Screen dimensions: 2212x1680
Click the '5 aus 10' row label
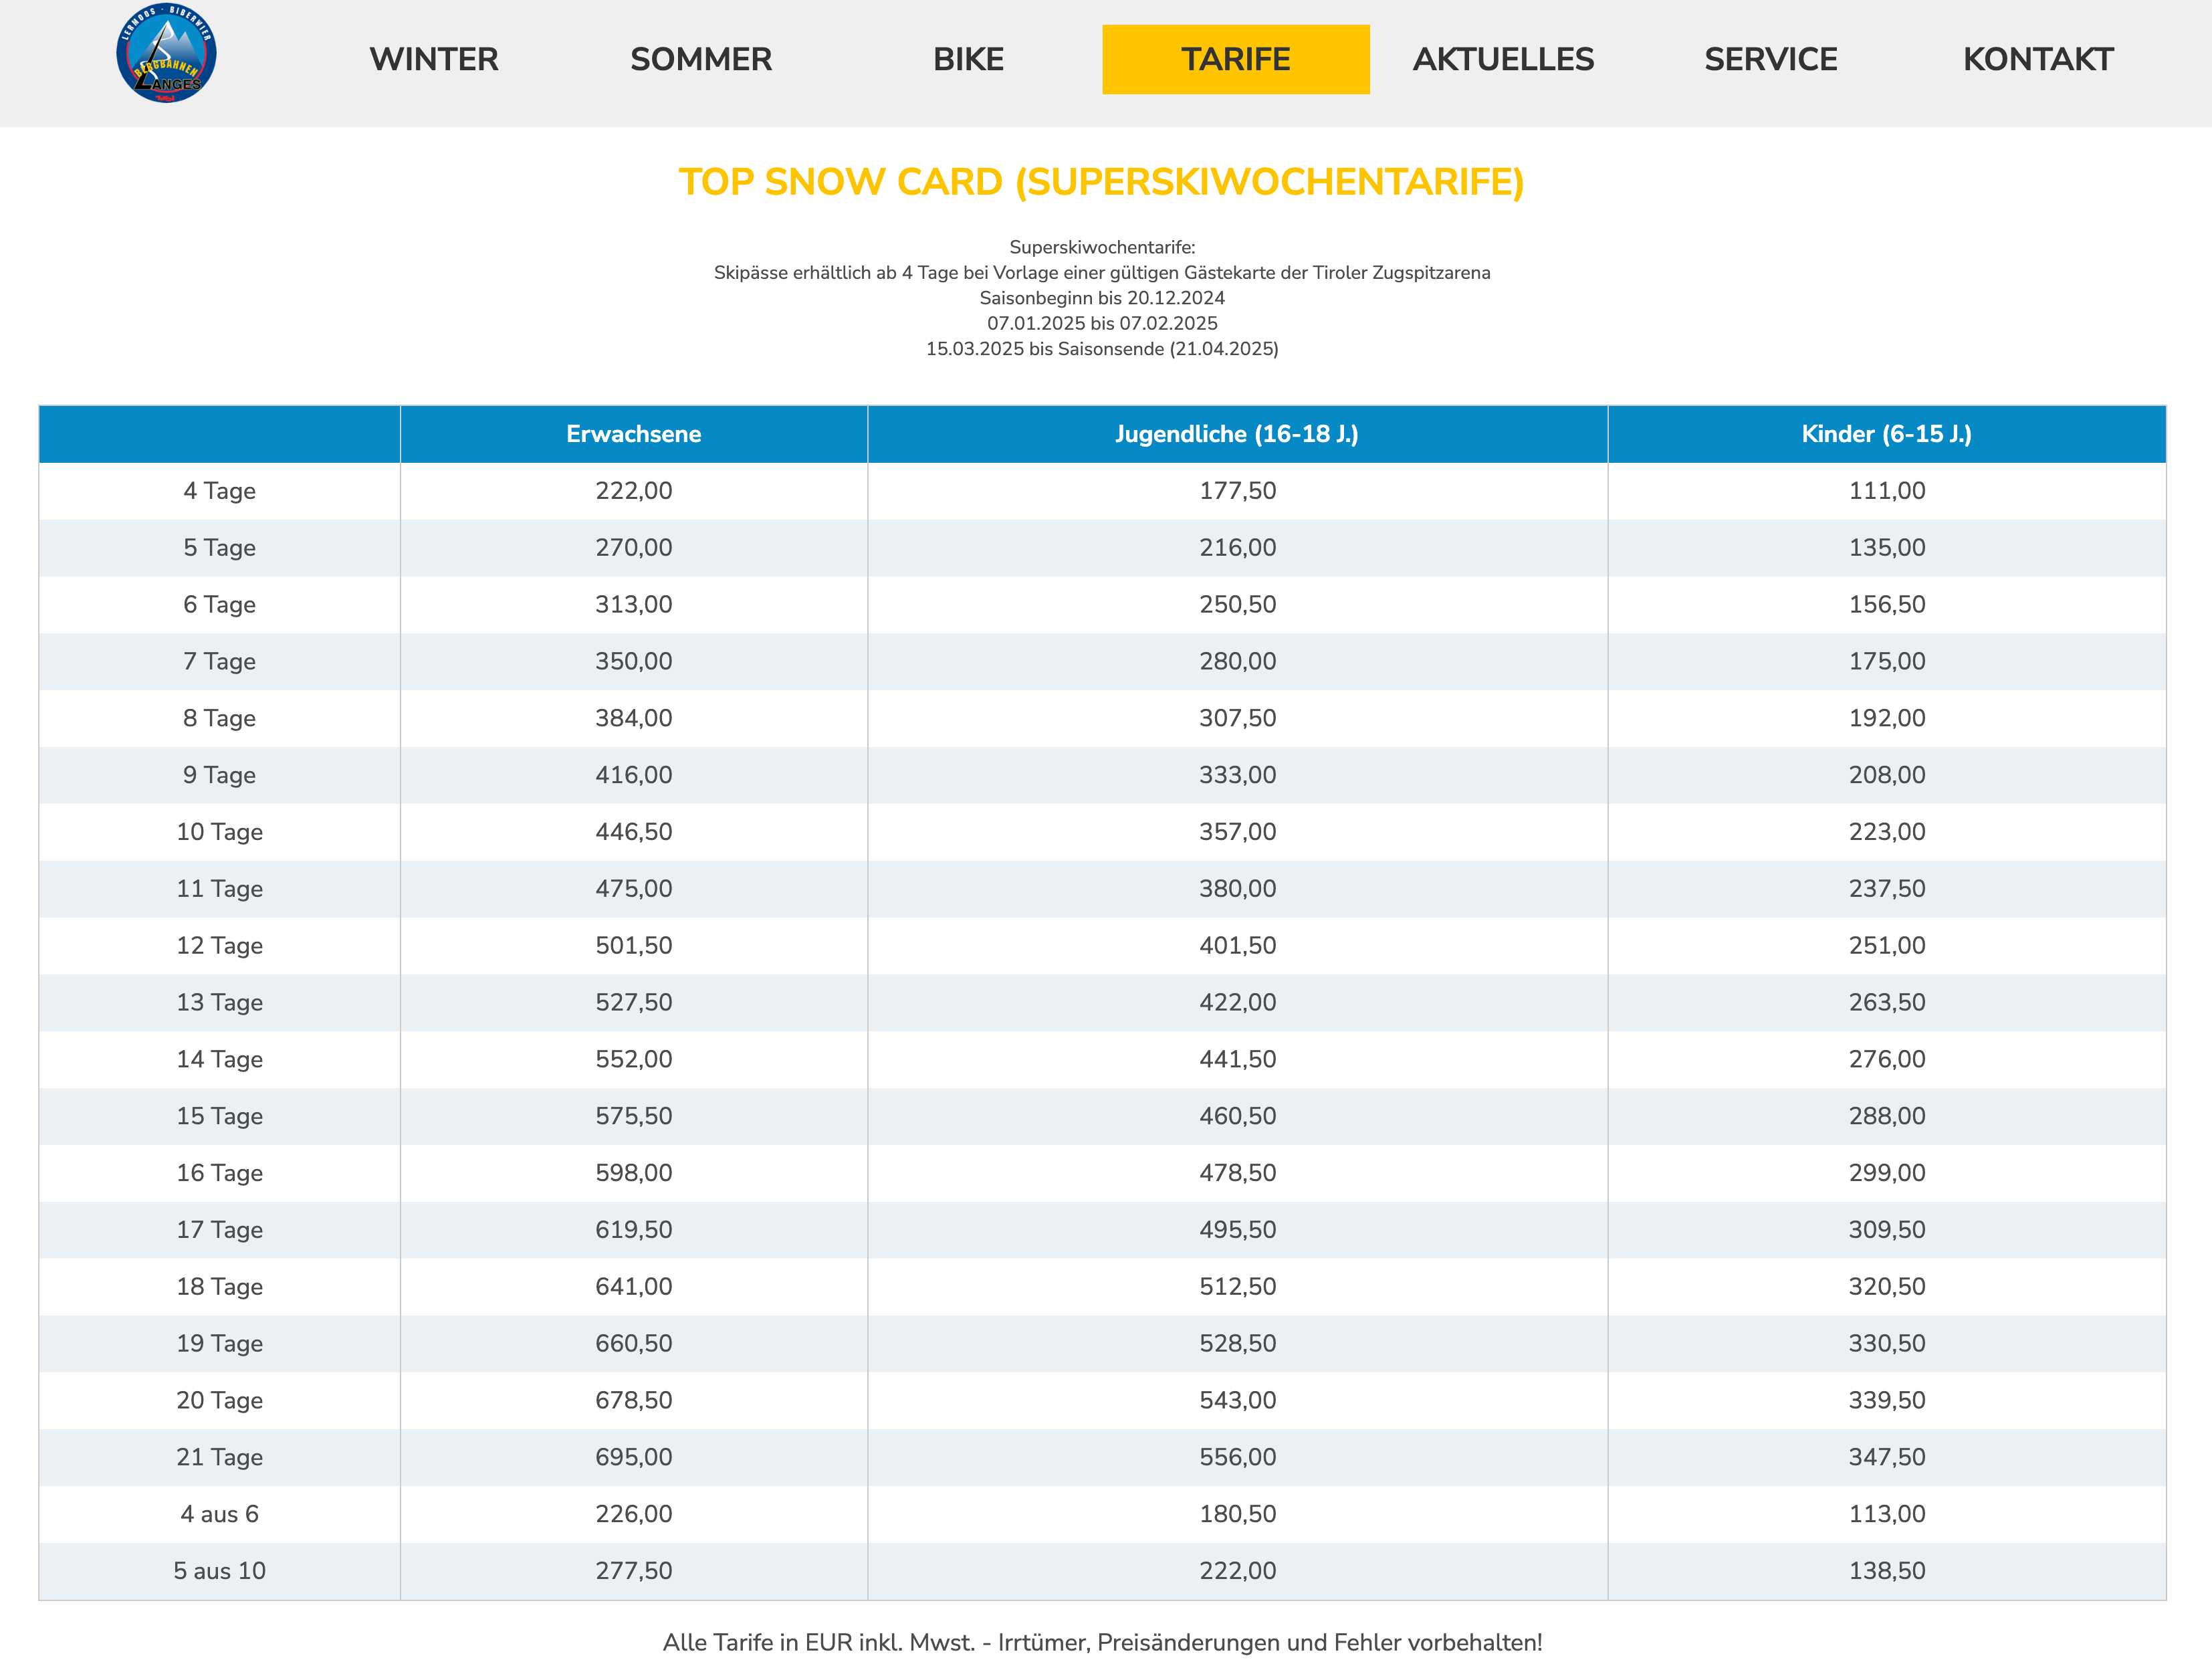(219, 1572)
